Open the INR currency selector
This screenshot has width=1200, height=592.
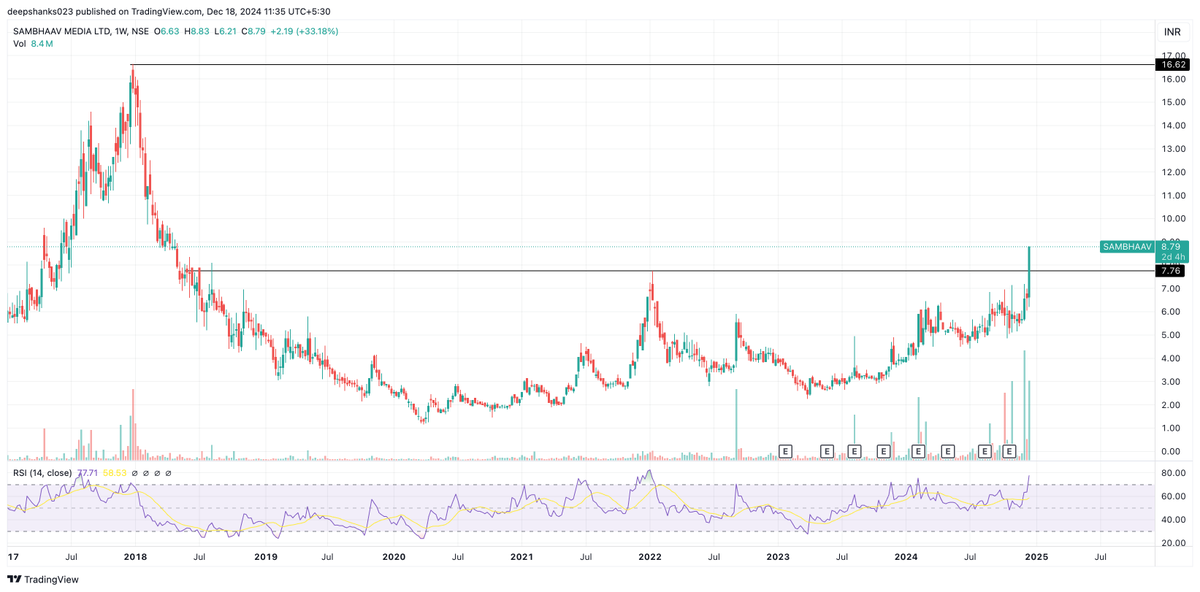tap(1172, 32)
